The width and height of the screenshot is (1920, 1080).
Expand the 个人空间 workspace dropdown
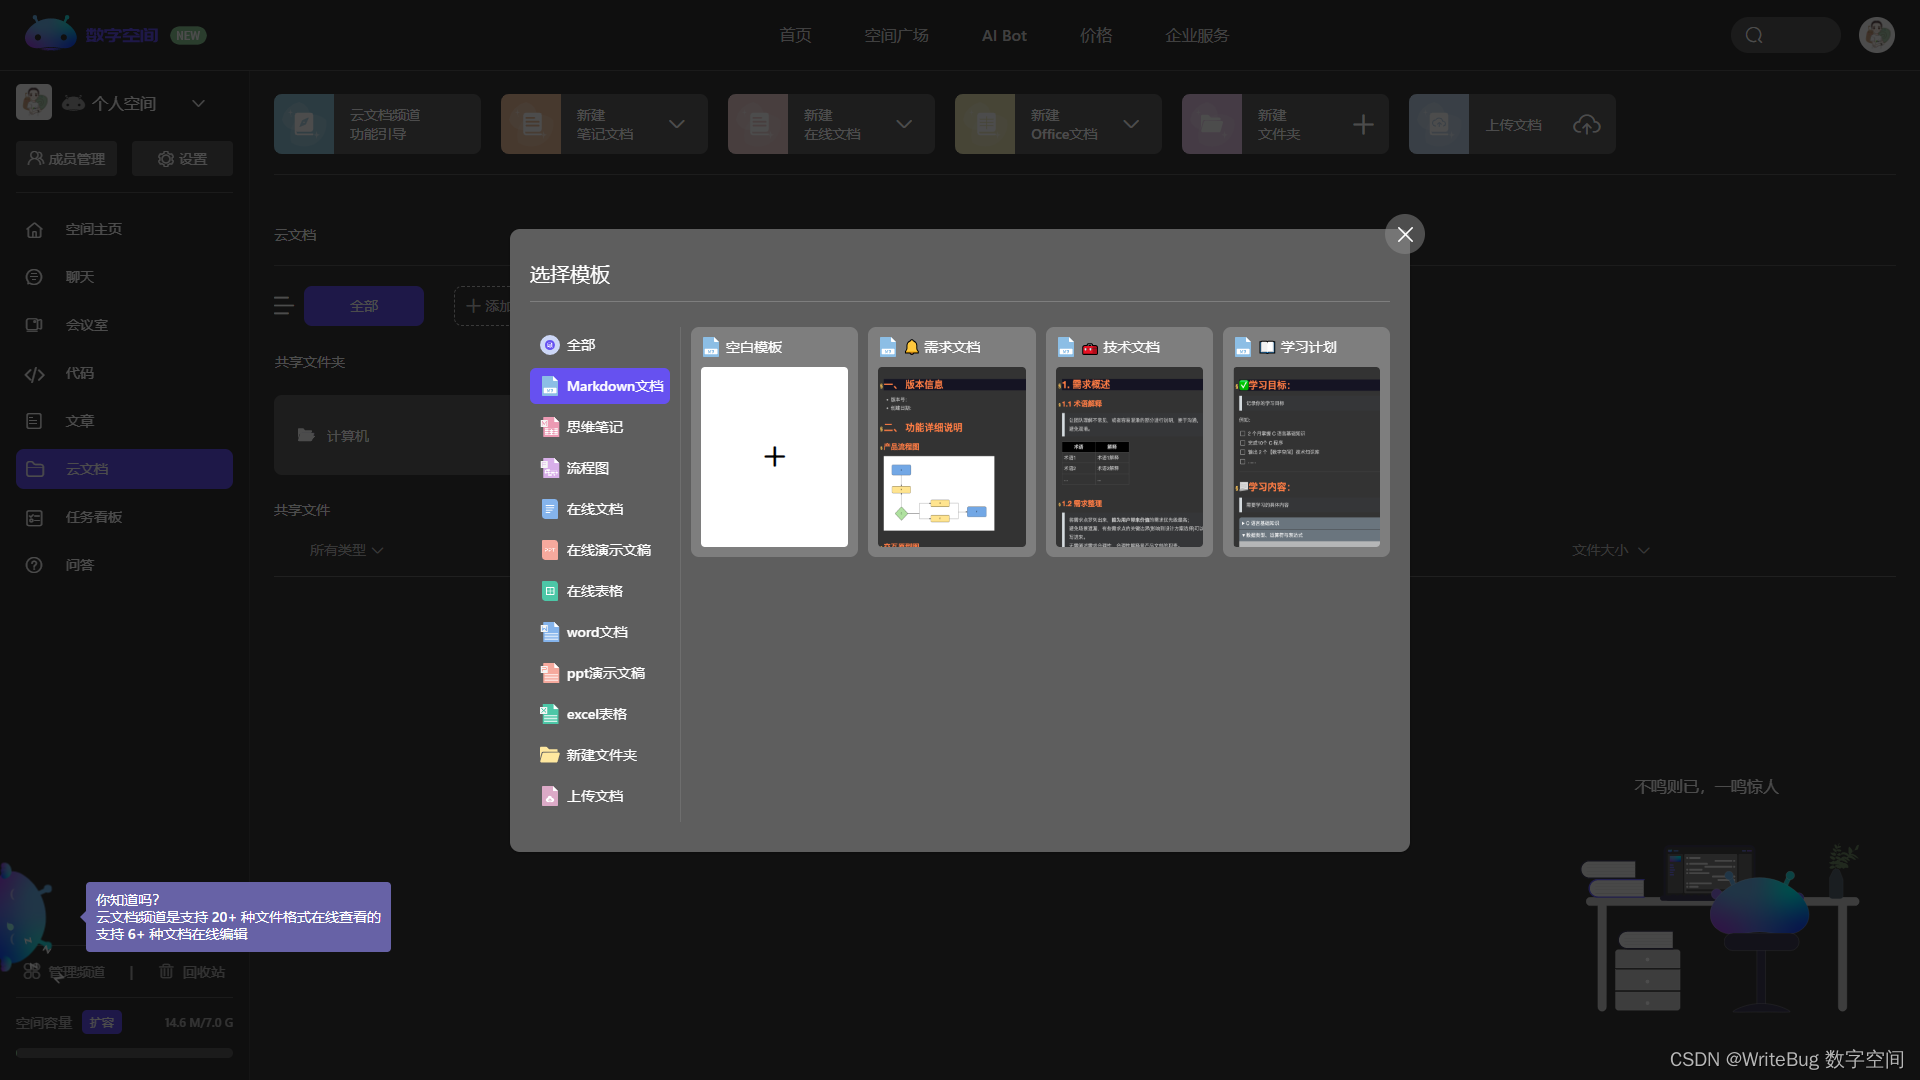pyautogui.click(x=198, y=103)
